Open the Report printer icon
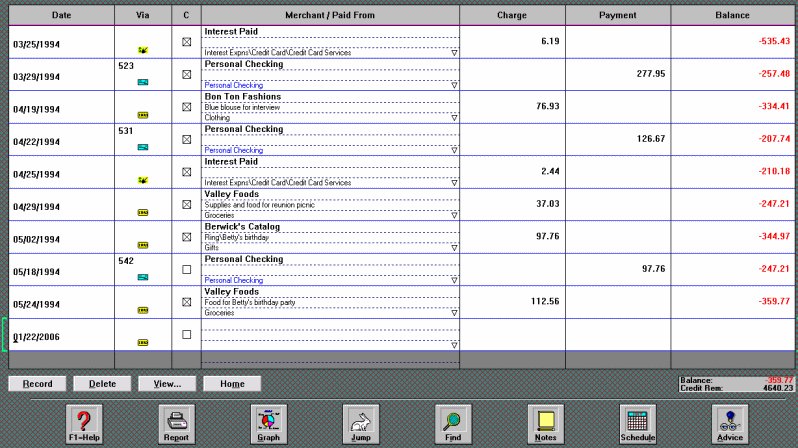Viewport: 798px width, 448px height. point(176,420)
